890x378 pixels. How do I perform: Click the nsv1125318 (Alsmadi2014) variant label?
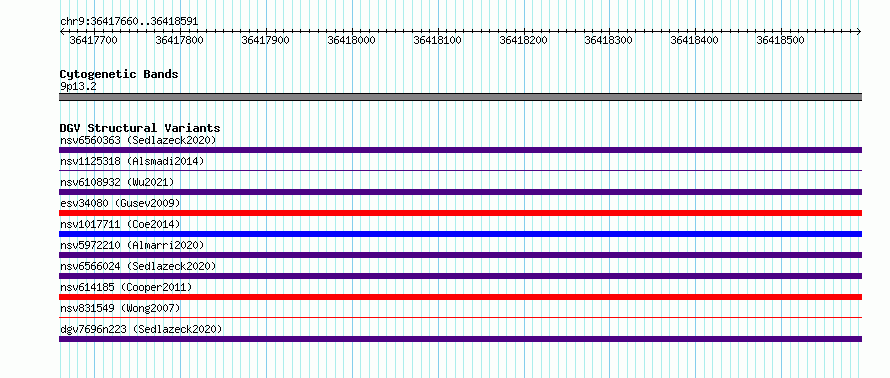[x=132, y=161]
